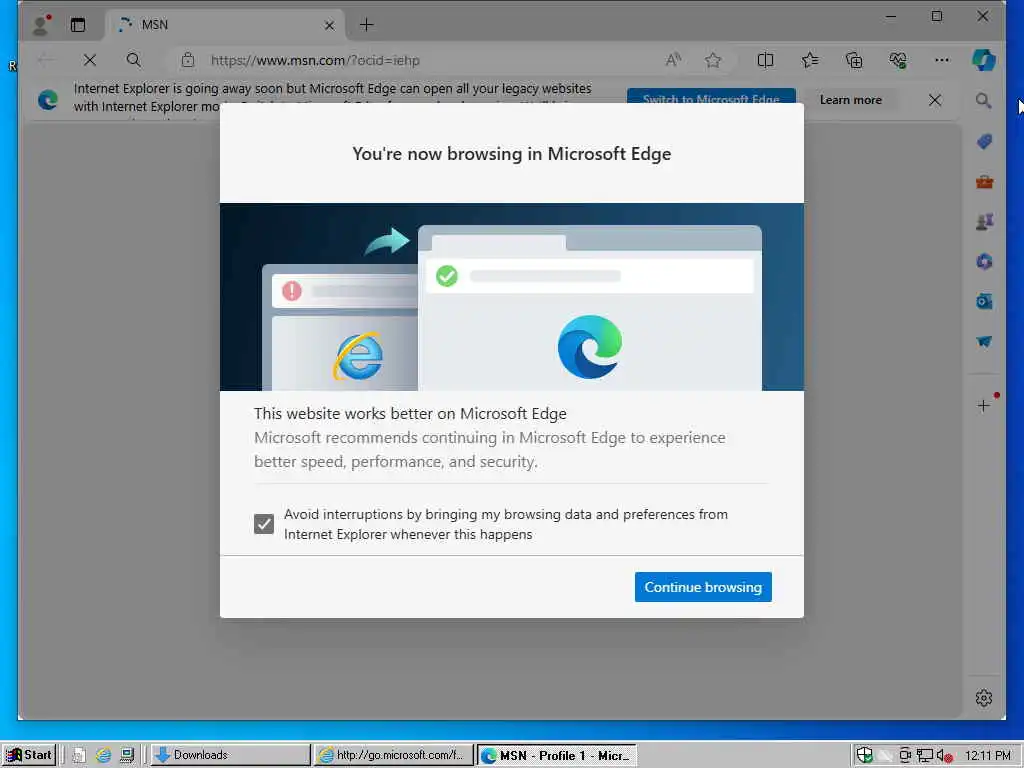The image size is (1024, 768).
Task: Activate Read aloud icon
Action: click(673, 60)
